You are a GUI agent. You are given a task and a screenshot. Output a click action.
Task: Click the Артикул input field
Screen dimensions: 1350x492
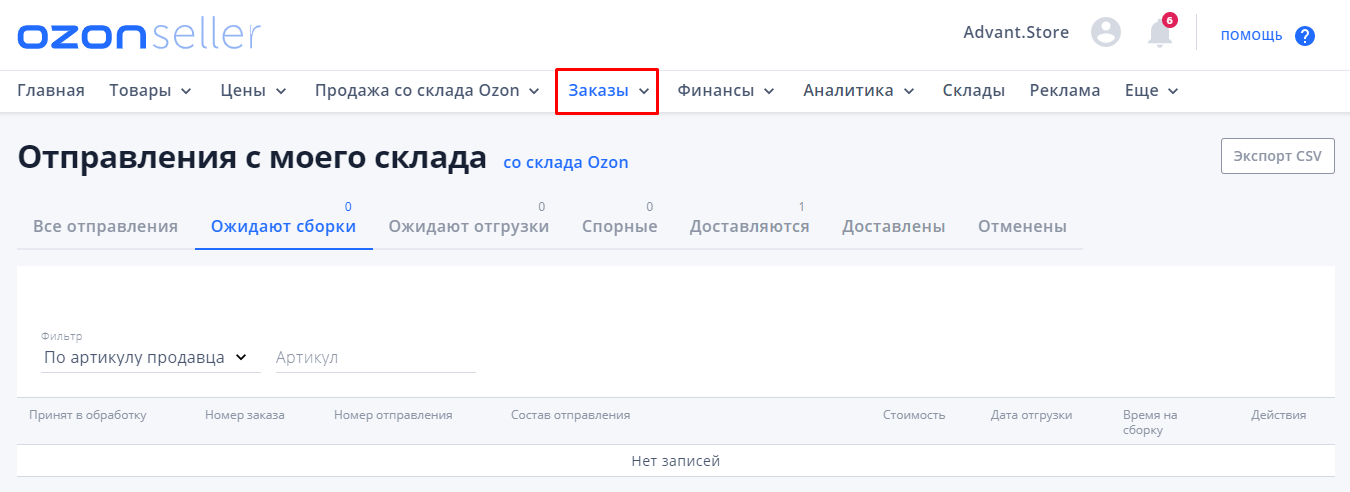pos(376,358)
